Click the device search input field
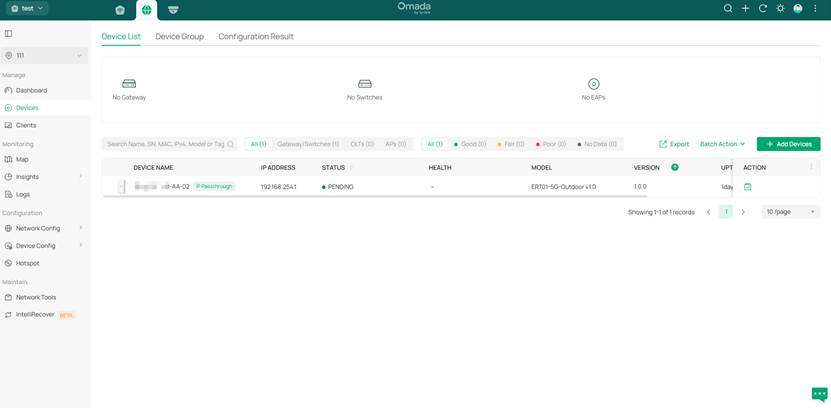The width and height of the screenshot is (831, 408). click(166, 144)
